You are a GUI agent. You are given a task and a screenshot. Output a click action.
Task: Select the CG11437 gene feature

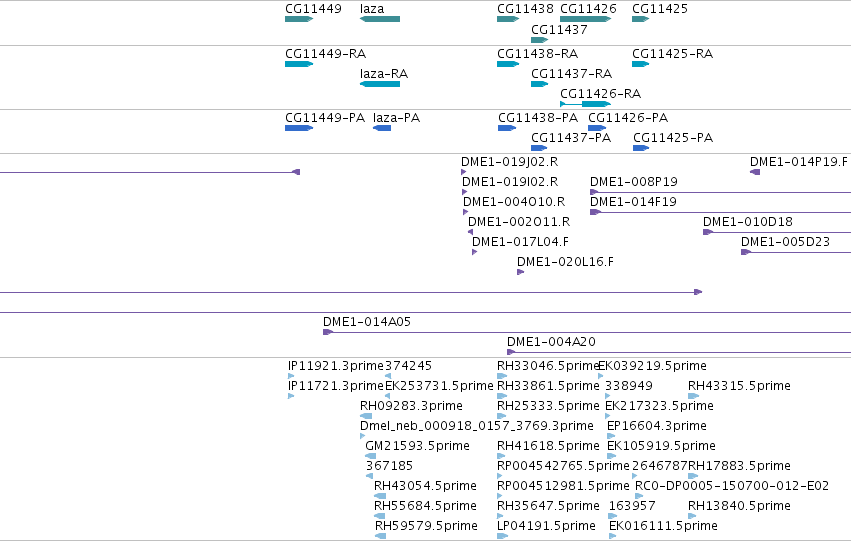coord(539,40)
